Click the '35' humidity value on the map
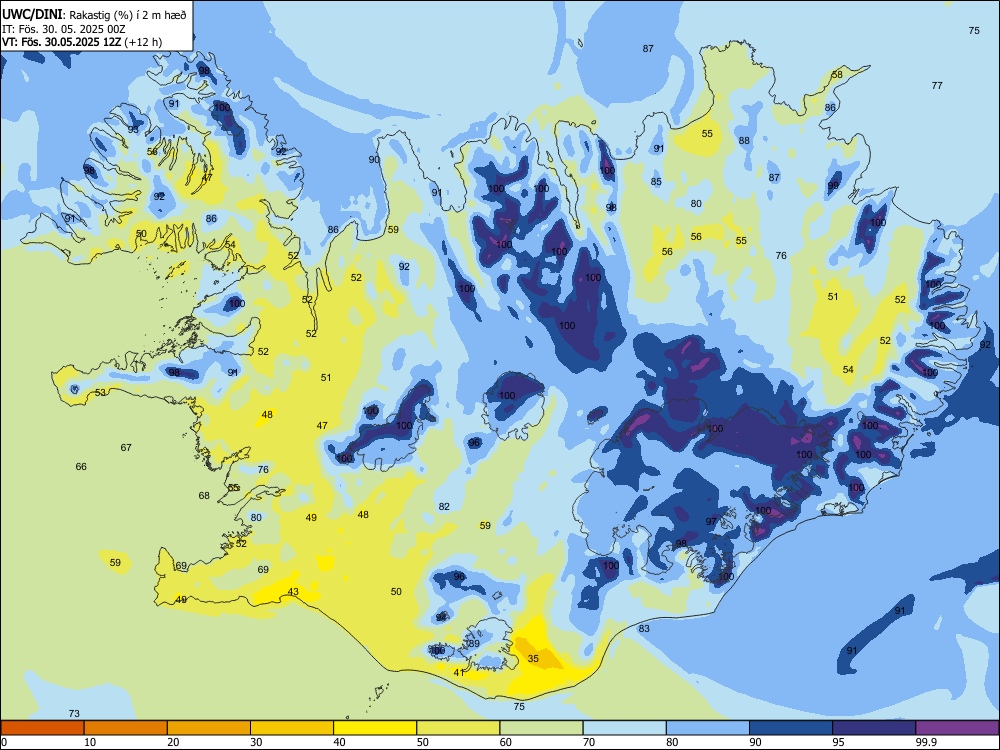Screen dimensions: 1000x750 533,658
